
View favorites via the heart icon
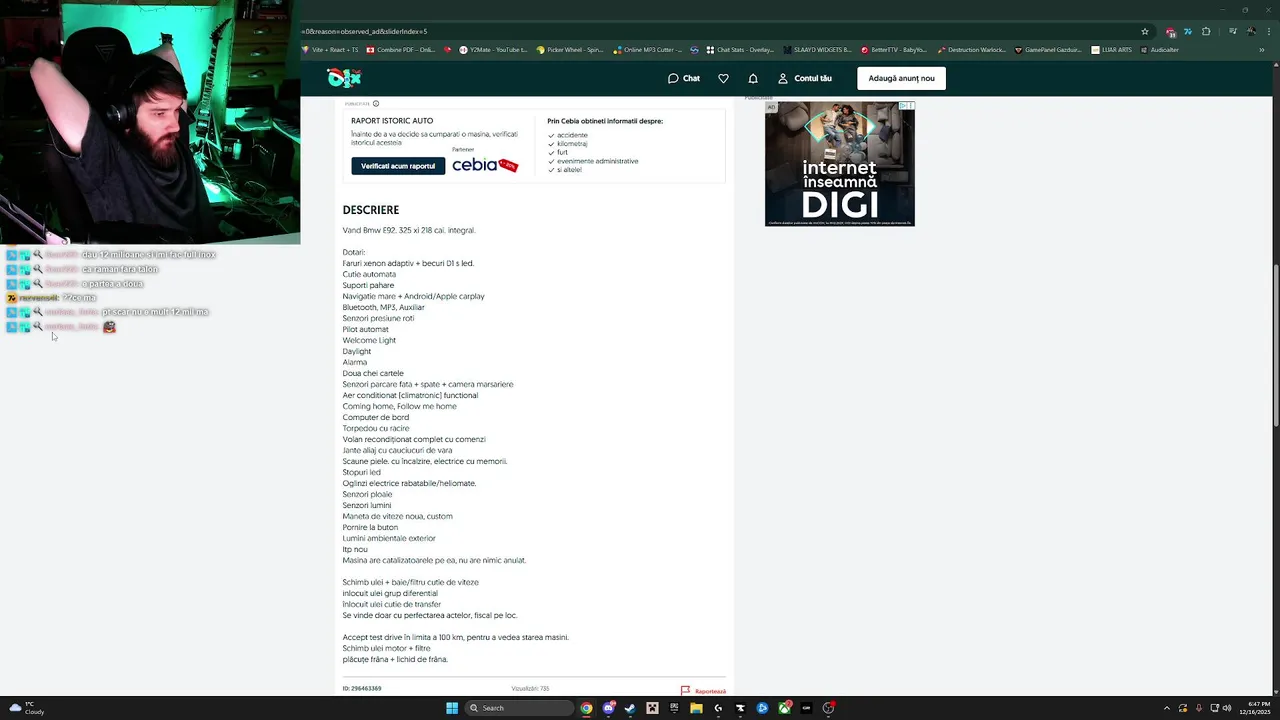723,78
